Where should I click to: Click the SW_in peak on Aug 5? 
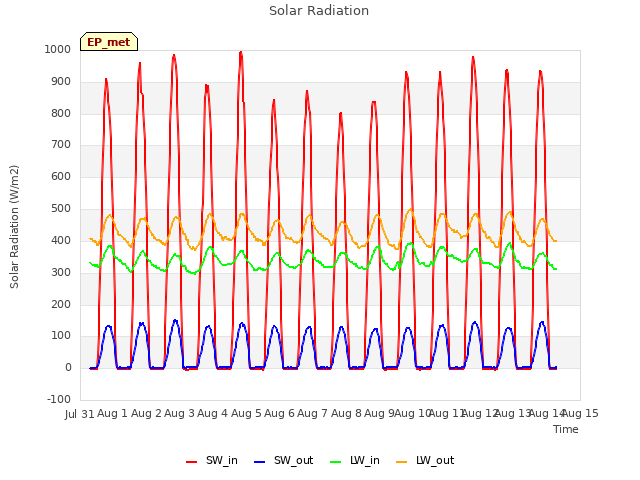tap(241, 52)
